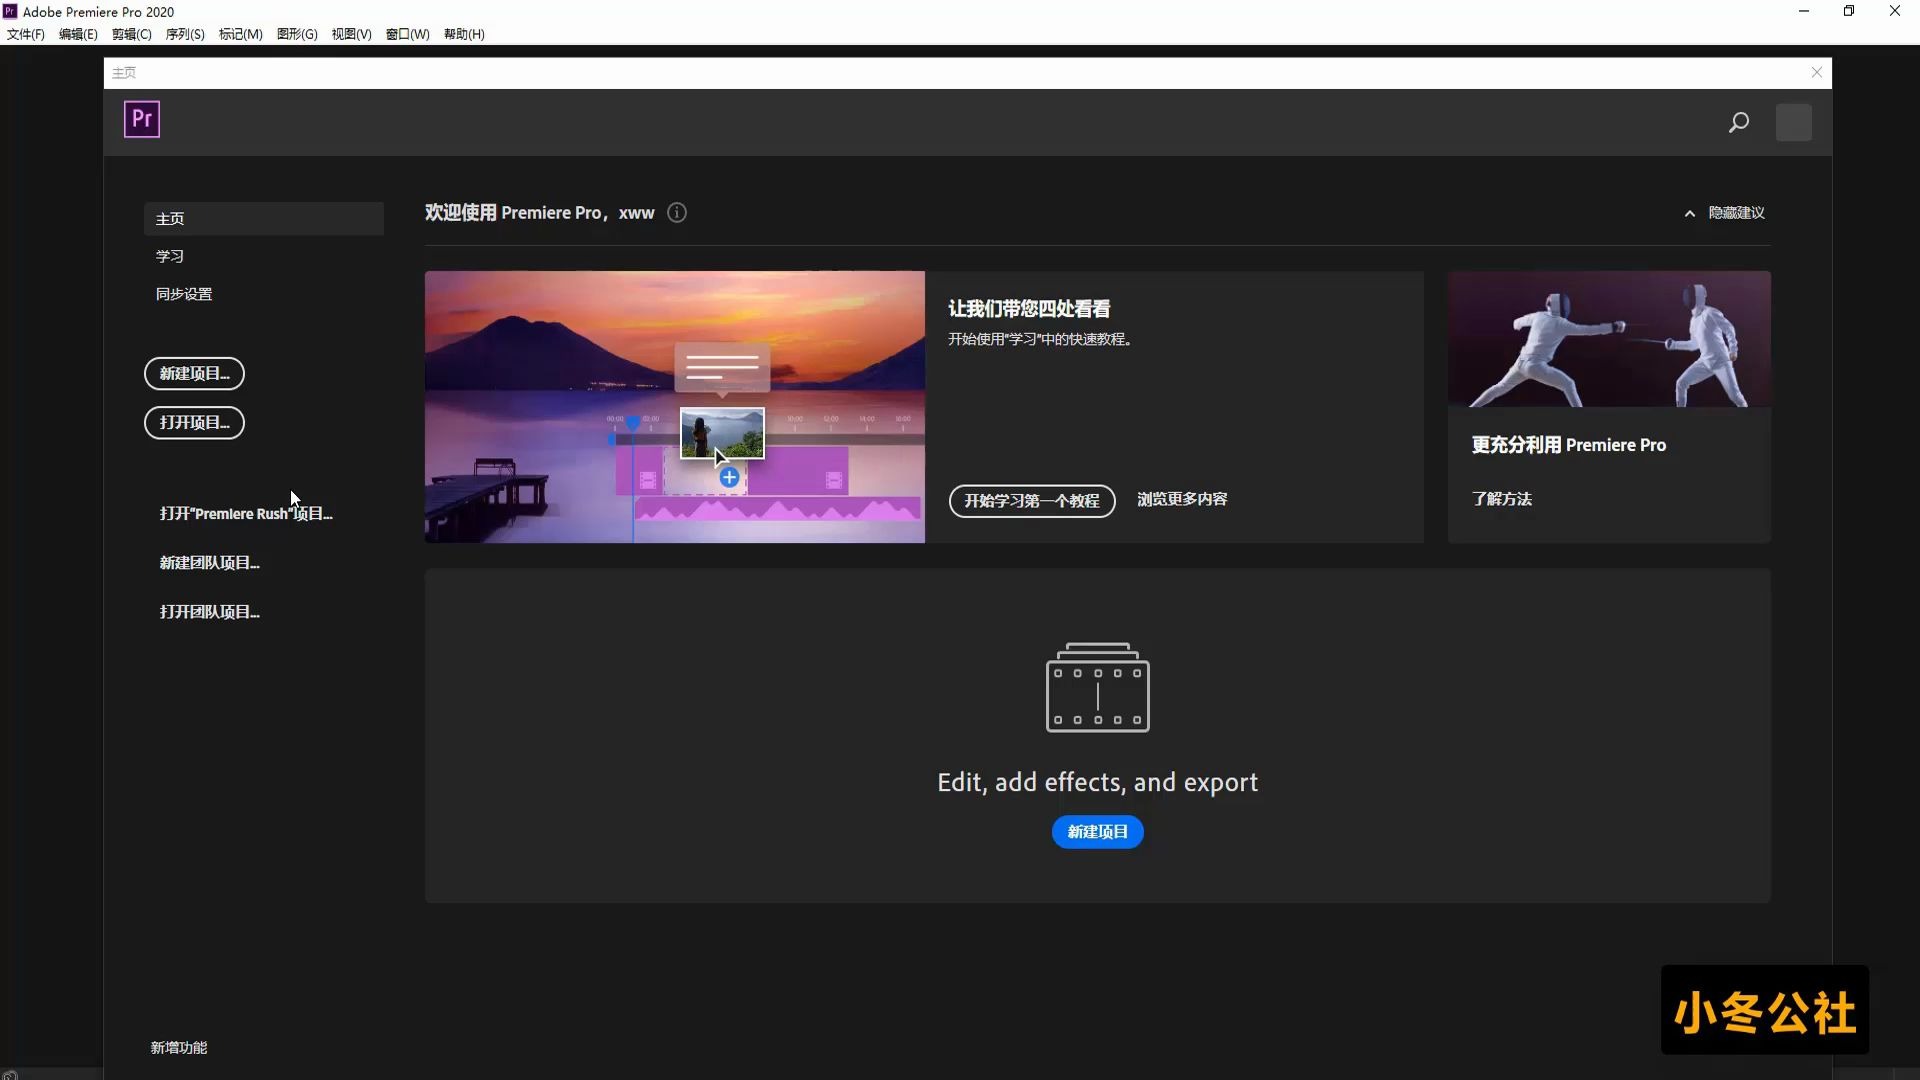Click blue 新建项目 button
This screenshot has width=1920, height=1080.
1097,832
